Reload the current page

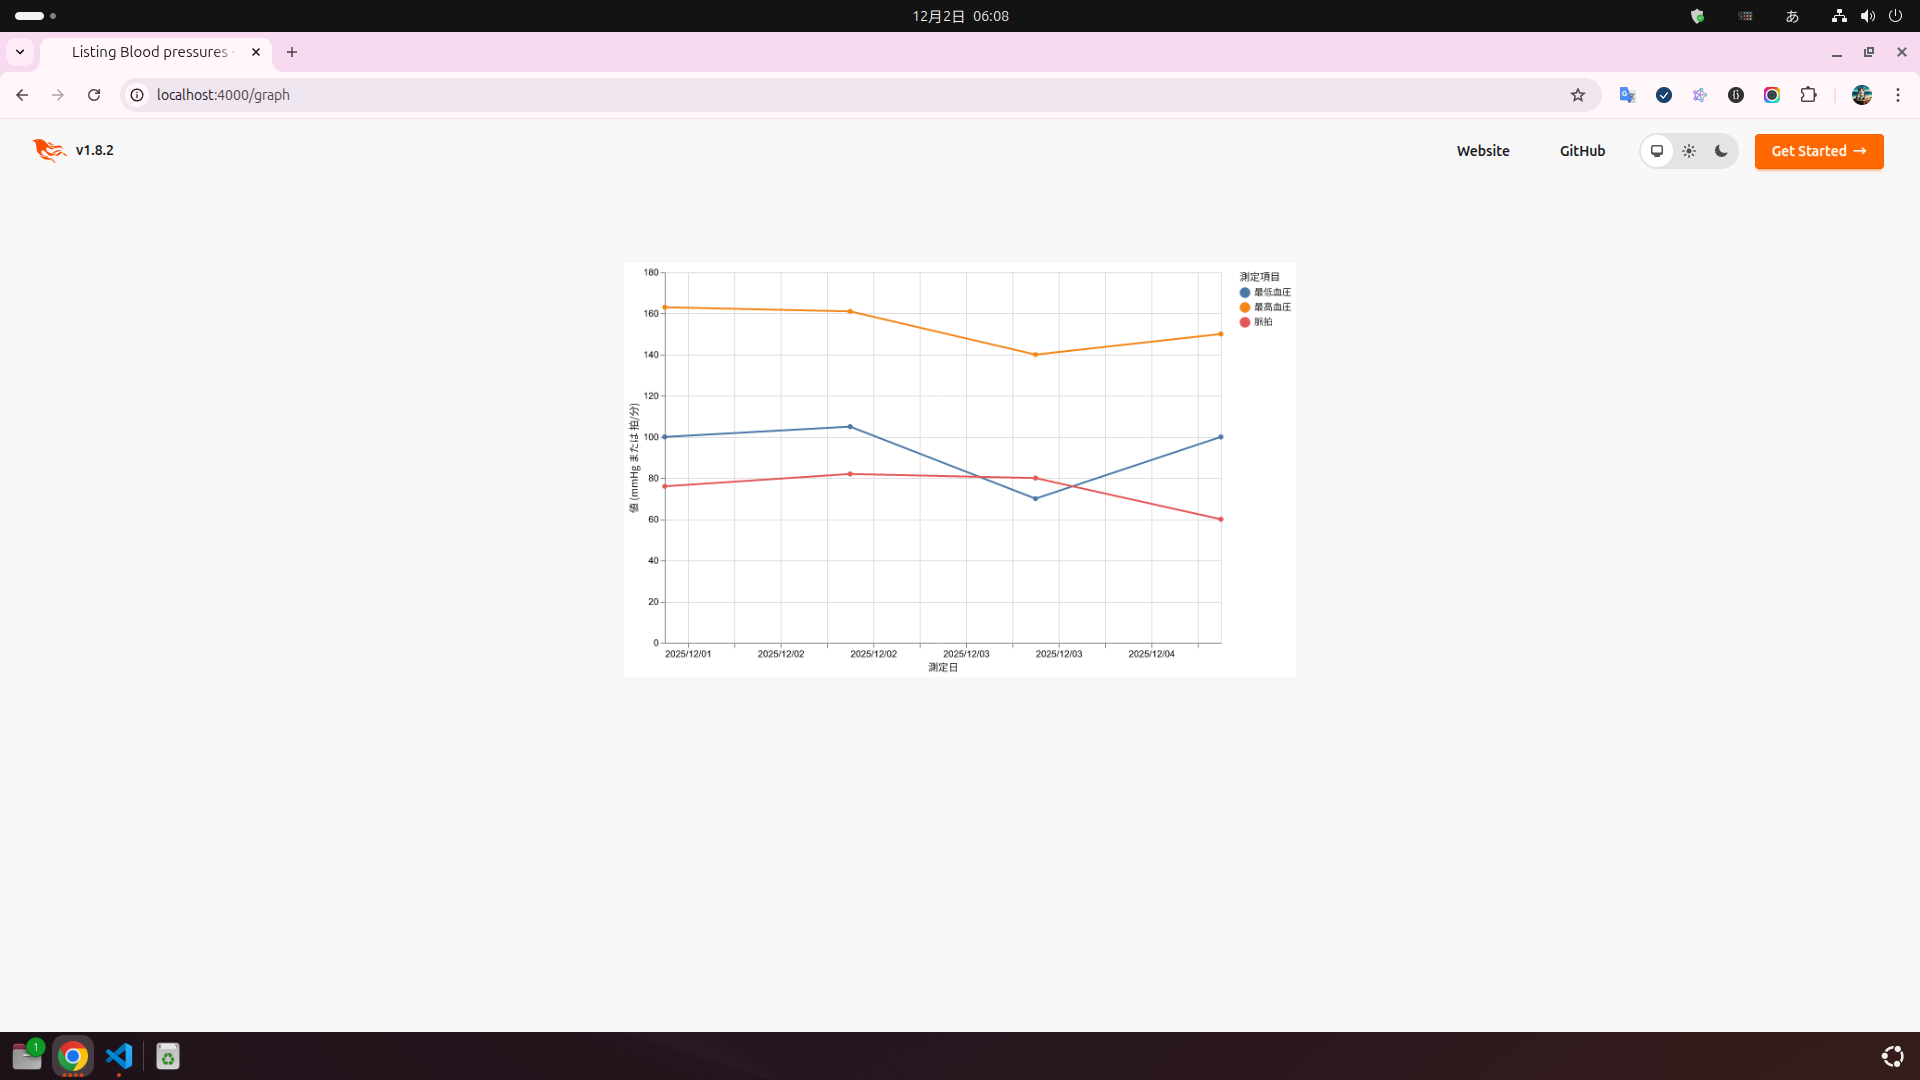click(94, 95)
